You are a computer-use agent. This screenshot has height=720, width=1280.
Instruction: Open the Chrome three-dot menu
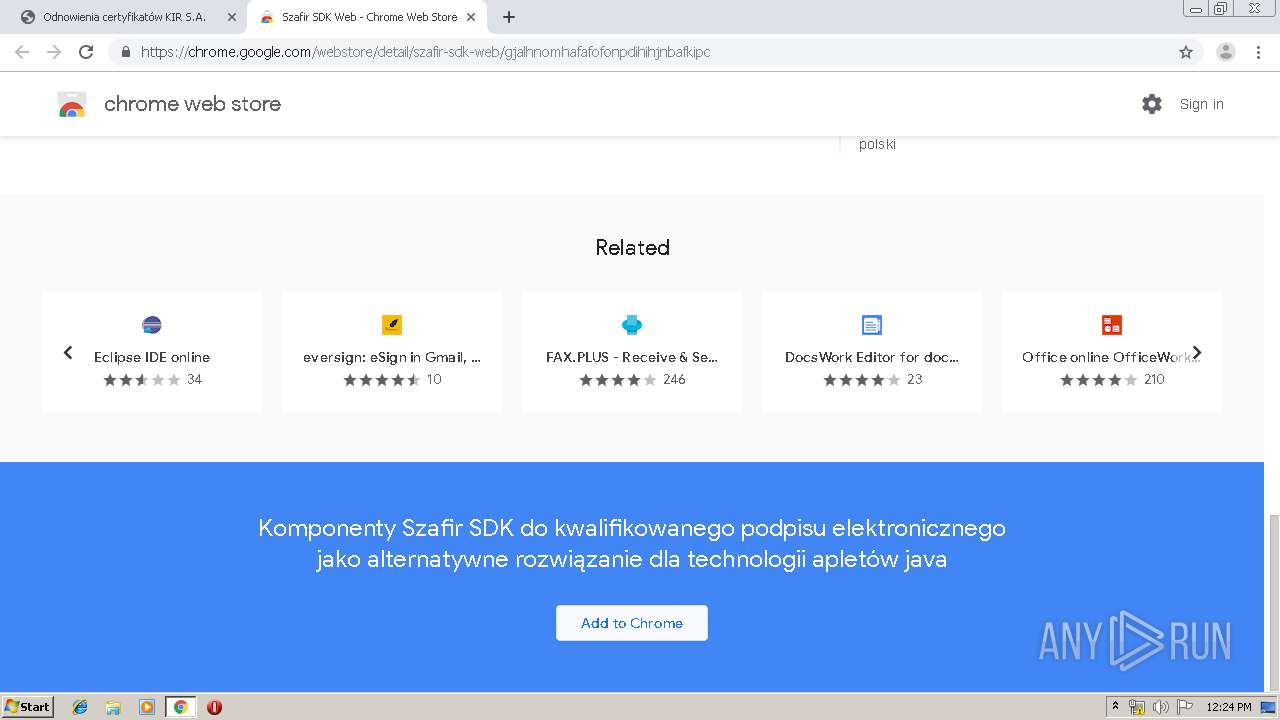pos(1258,52)
